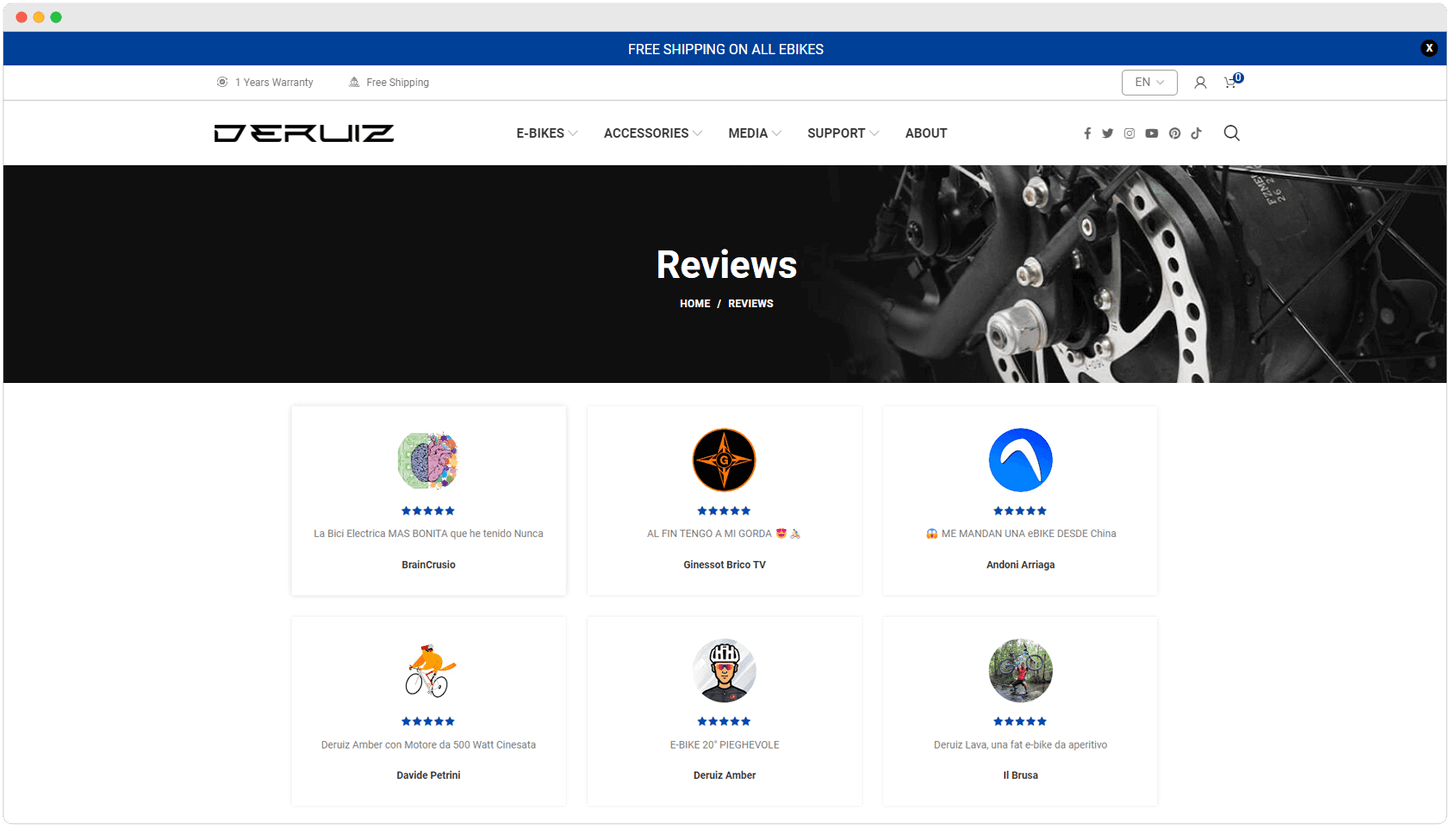Expand the ACCESSORIES menu
Image resolution: width=1450 pixels, height=827 pixels.
653,133
